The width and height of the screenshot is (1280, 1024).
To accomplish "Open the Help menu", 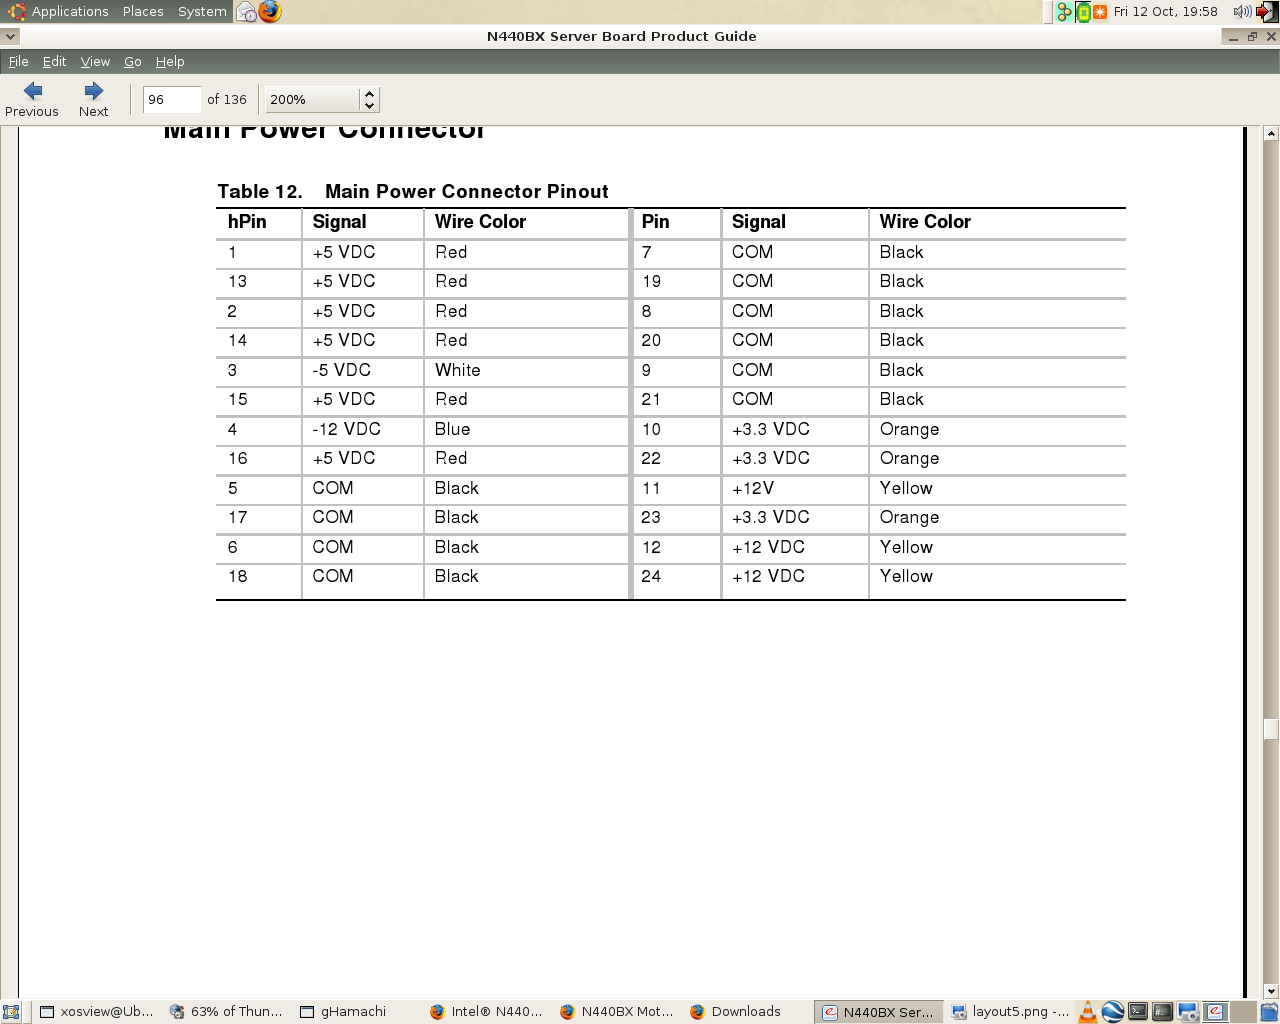I will tap(170, 61).
